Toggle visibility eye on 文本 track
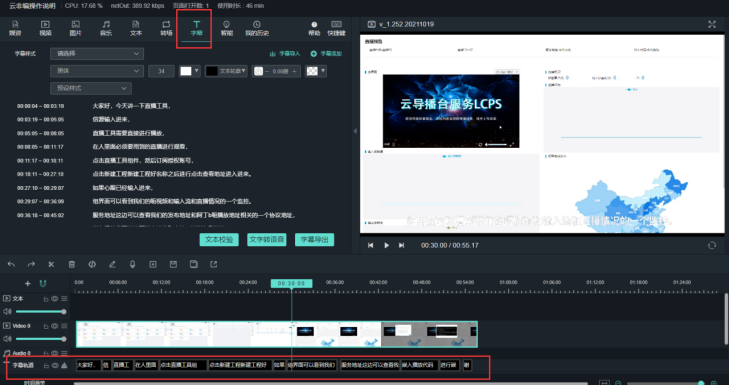This screenshot has height=386, width=730. [x=54, y=298]
